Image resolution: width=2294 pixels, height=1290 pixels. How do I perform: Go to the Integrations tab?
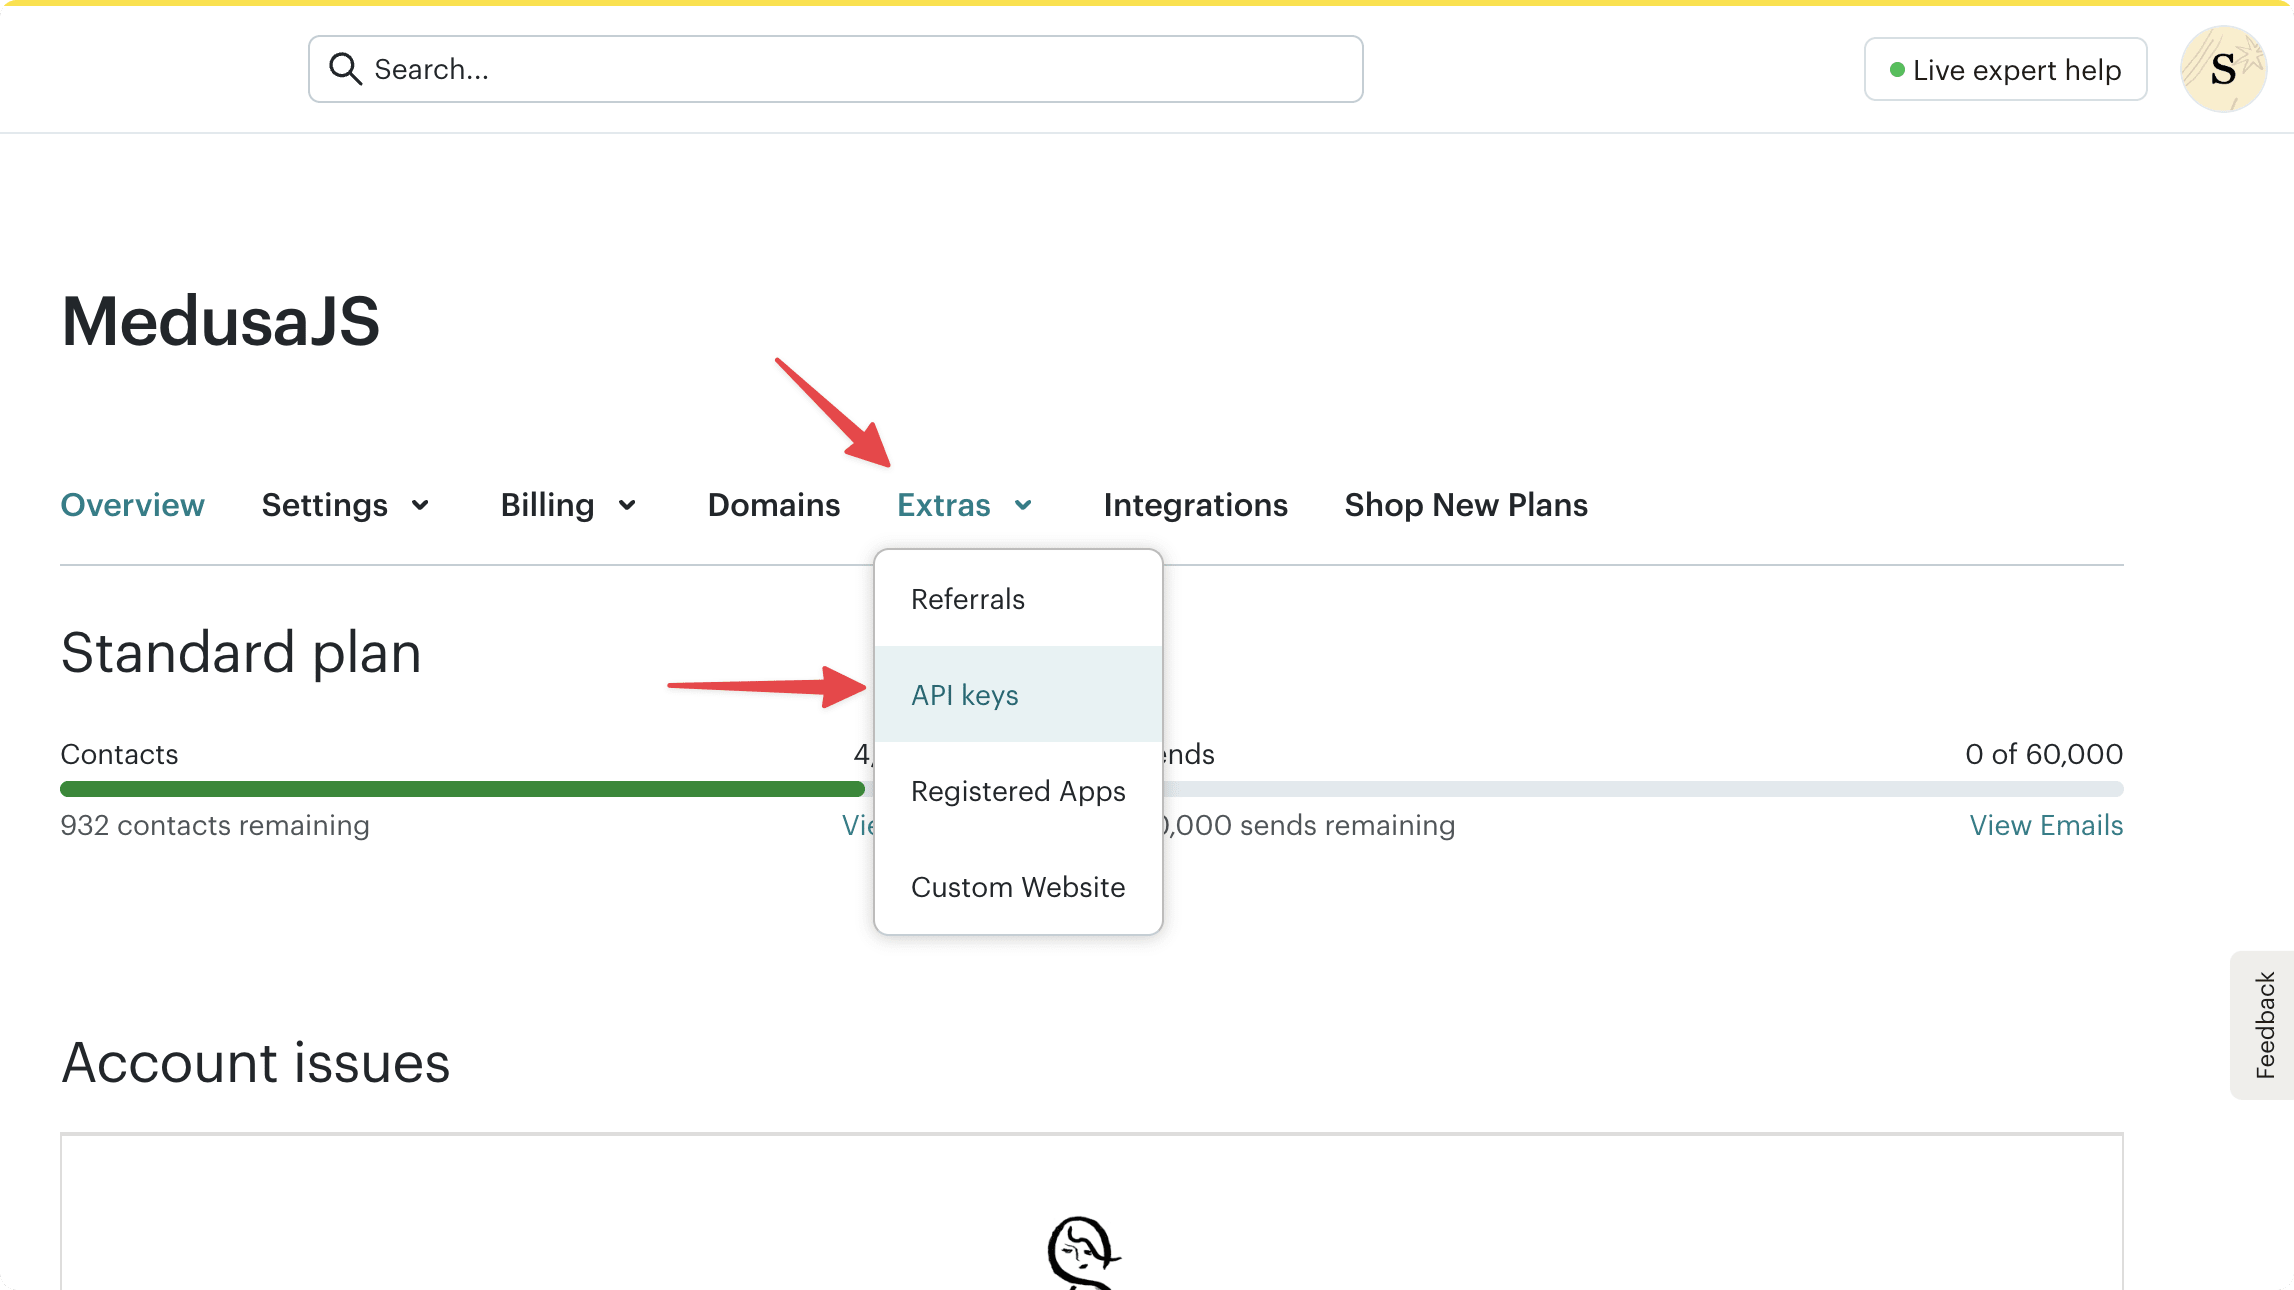point(1195,504)
